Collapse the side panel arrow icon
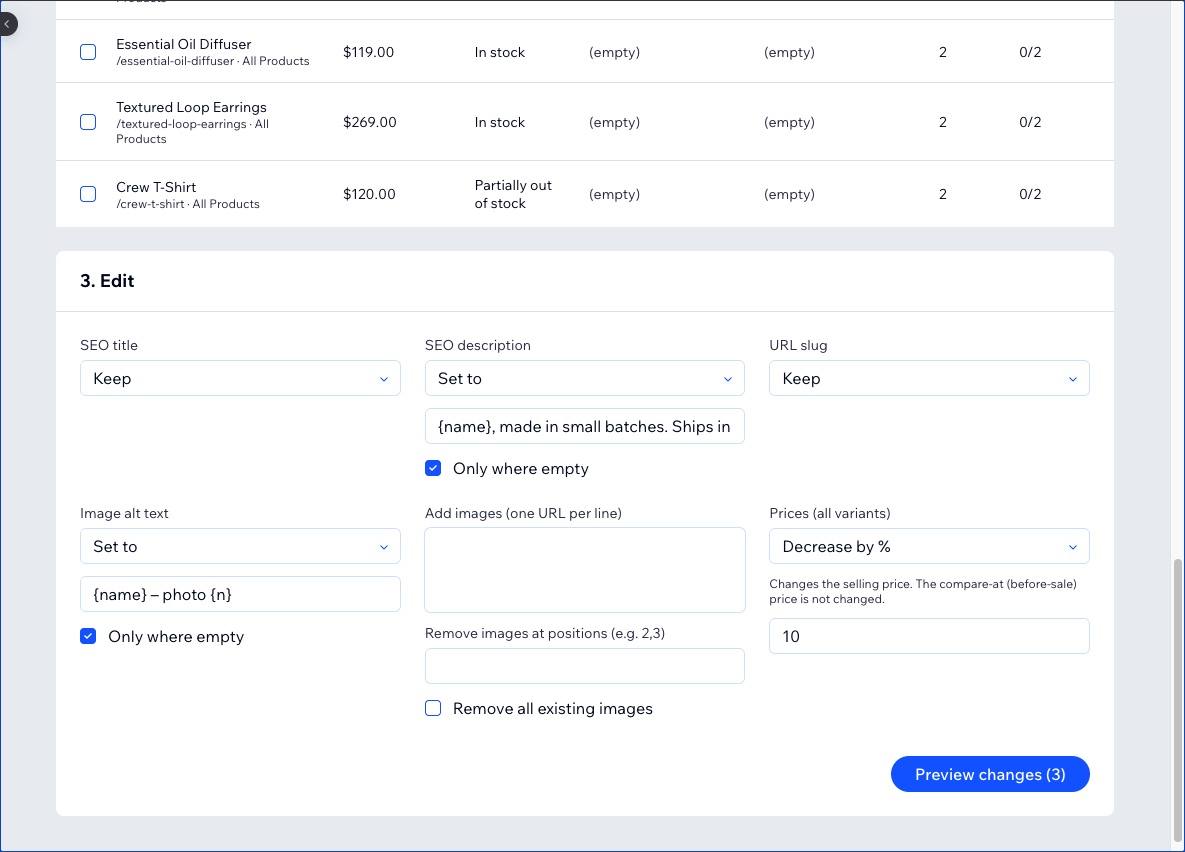1185x852 pixels. pyautogui.click(x=7, y=24)
